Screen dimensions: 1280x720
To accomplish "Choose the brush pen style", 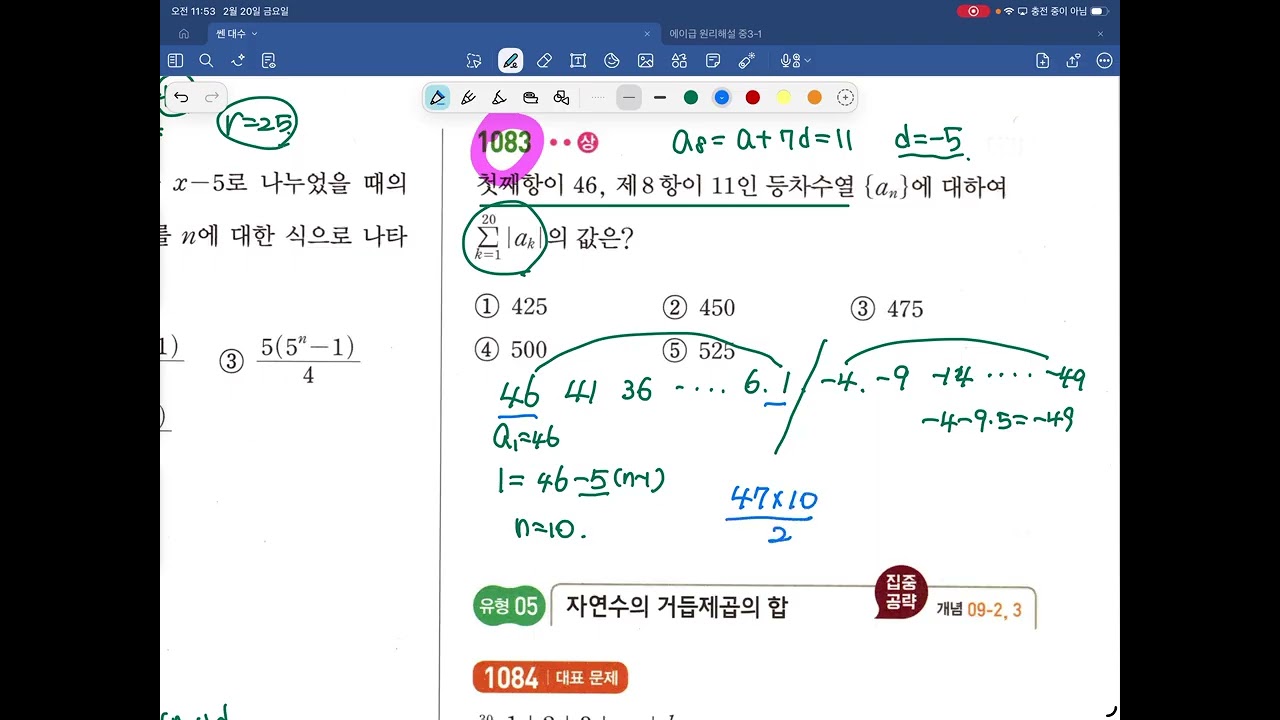I will [499, 97].
